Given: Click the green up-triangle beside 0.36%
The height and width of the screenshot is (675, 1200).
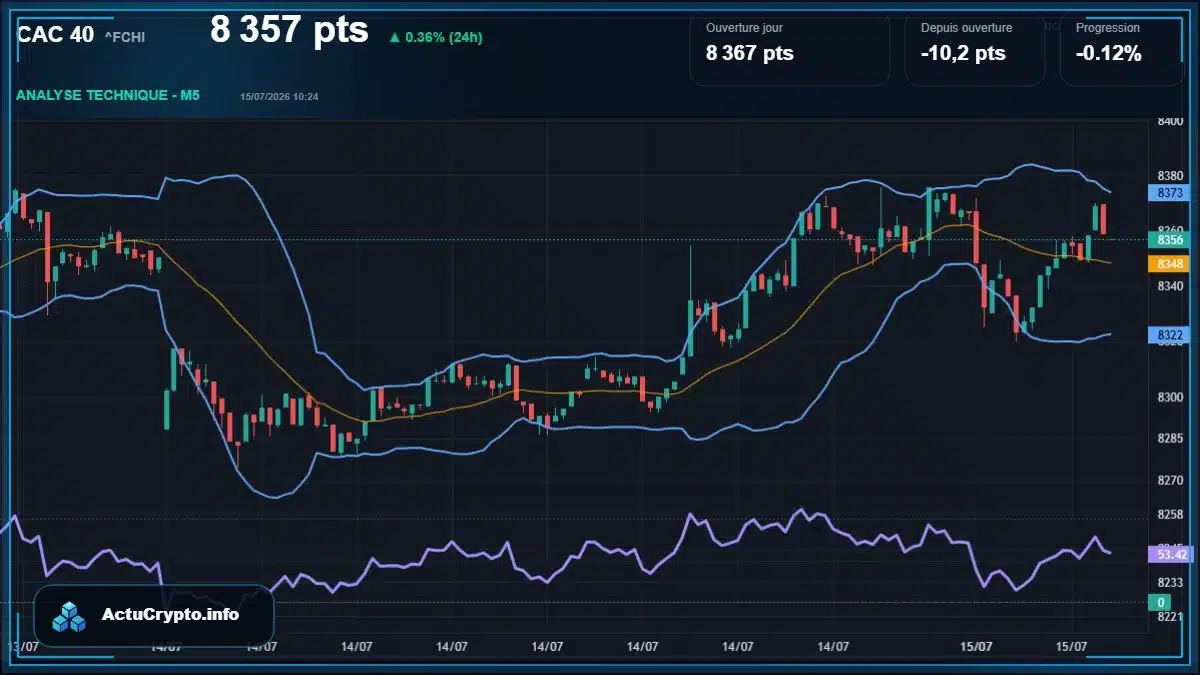Looking at the screenshot, I should pyautogui.click(x=395, y=38).
